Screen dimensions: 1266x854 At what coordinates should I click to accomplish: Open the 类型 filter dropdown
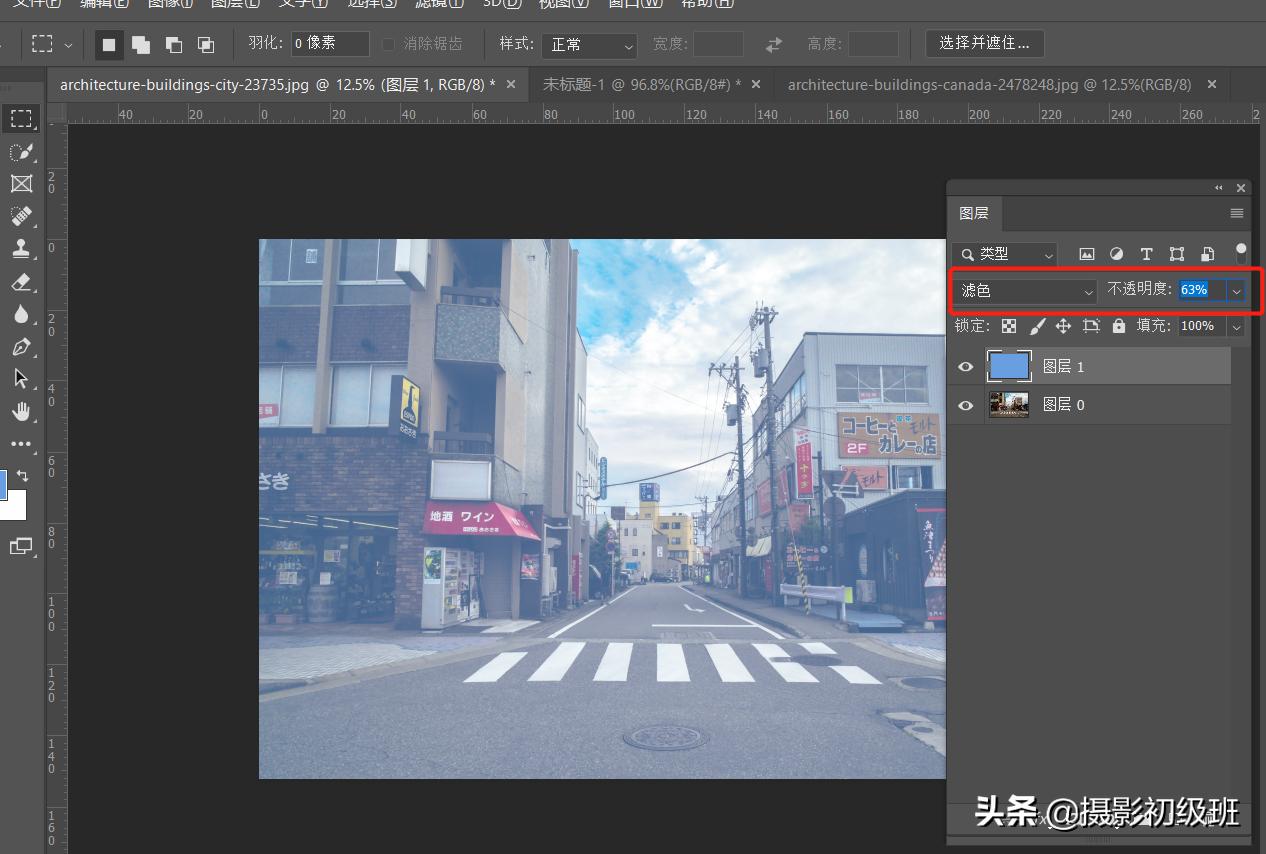pyautogui.click(x=1004, y=254)
